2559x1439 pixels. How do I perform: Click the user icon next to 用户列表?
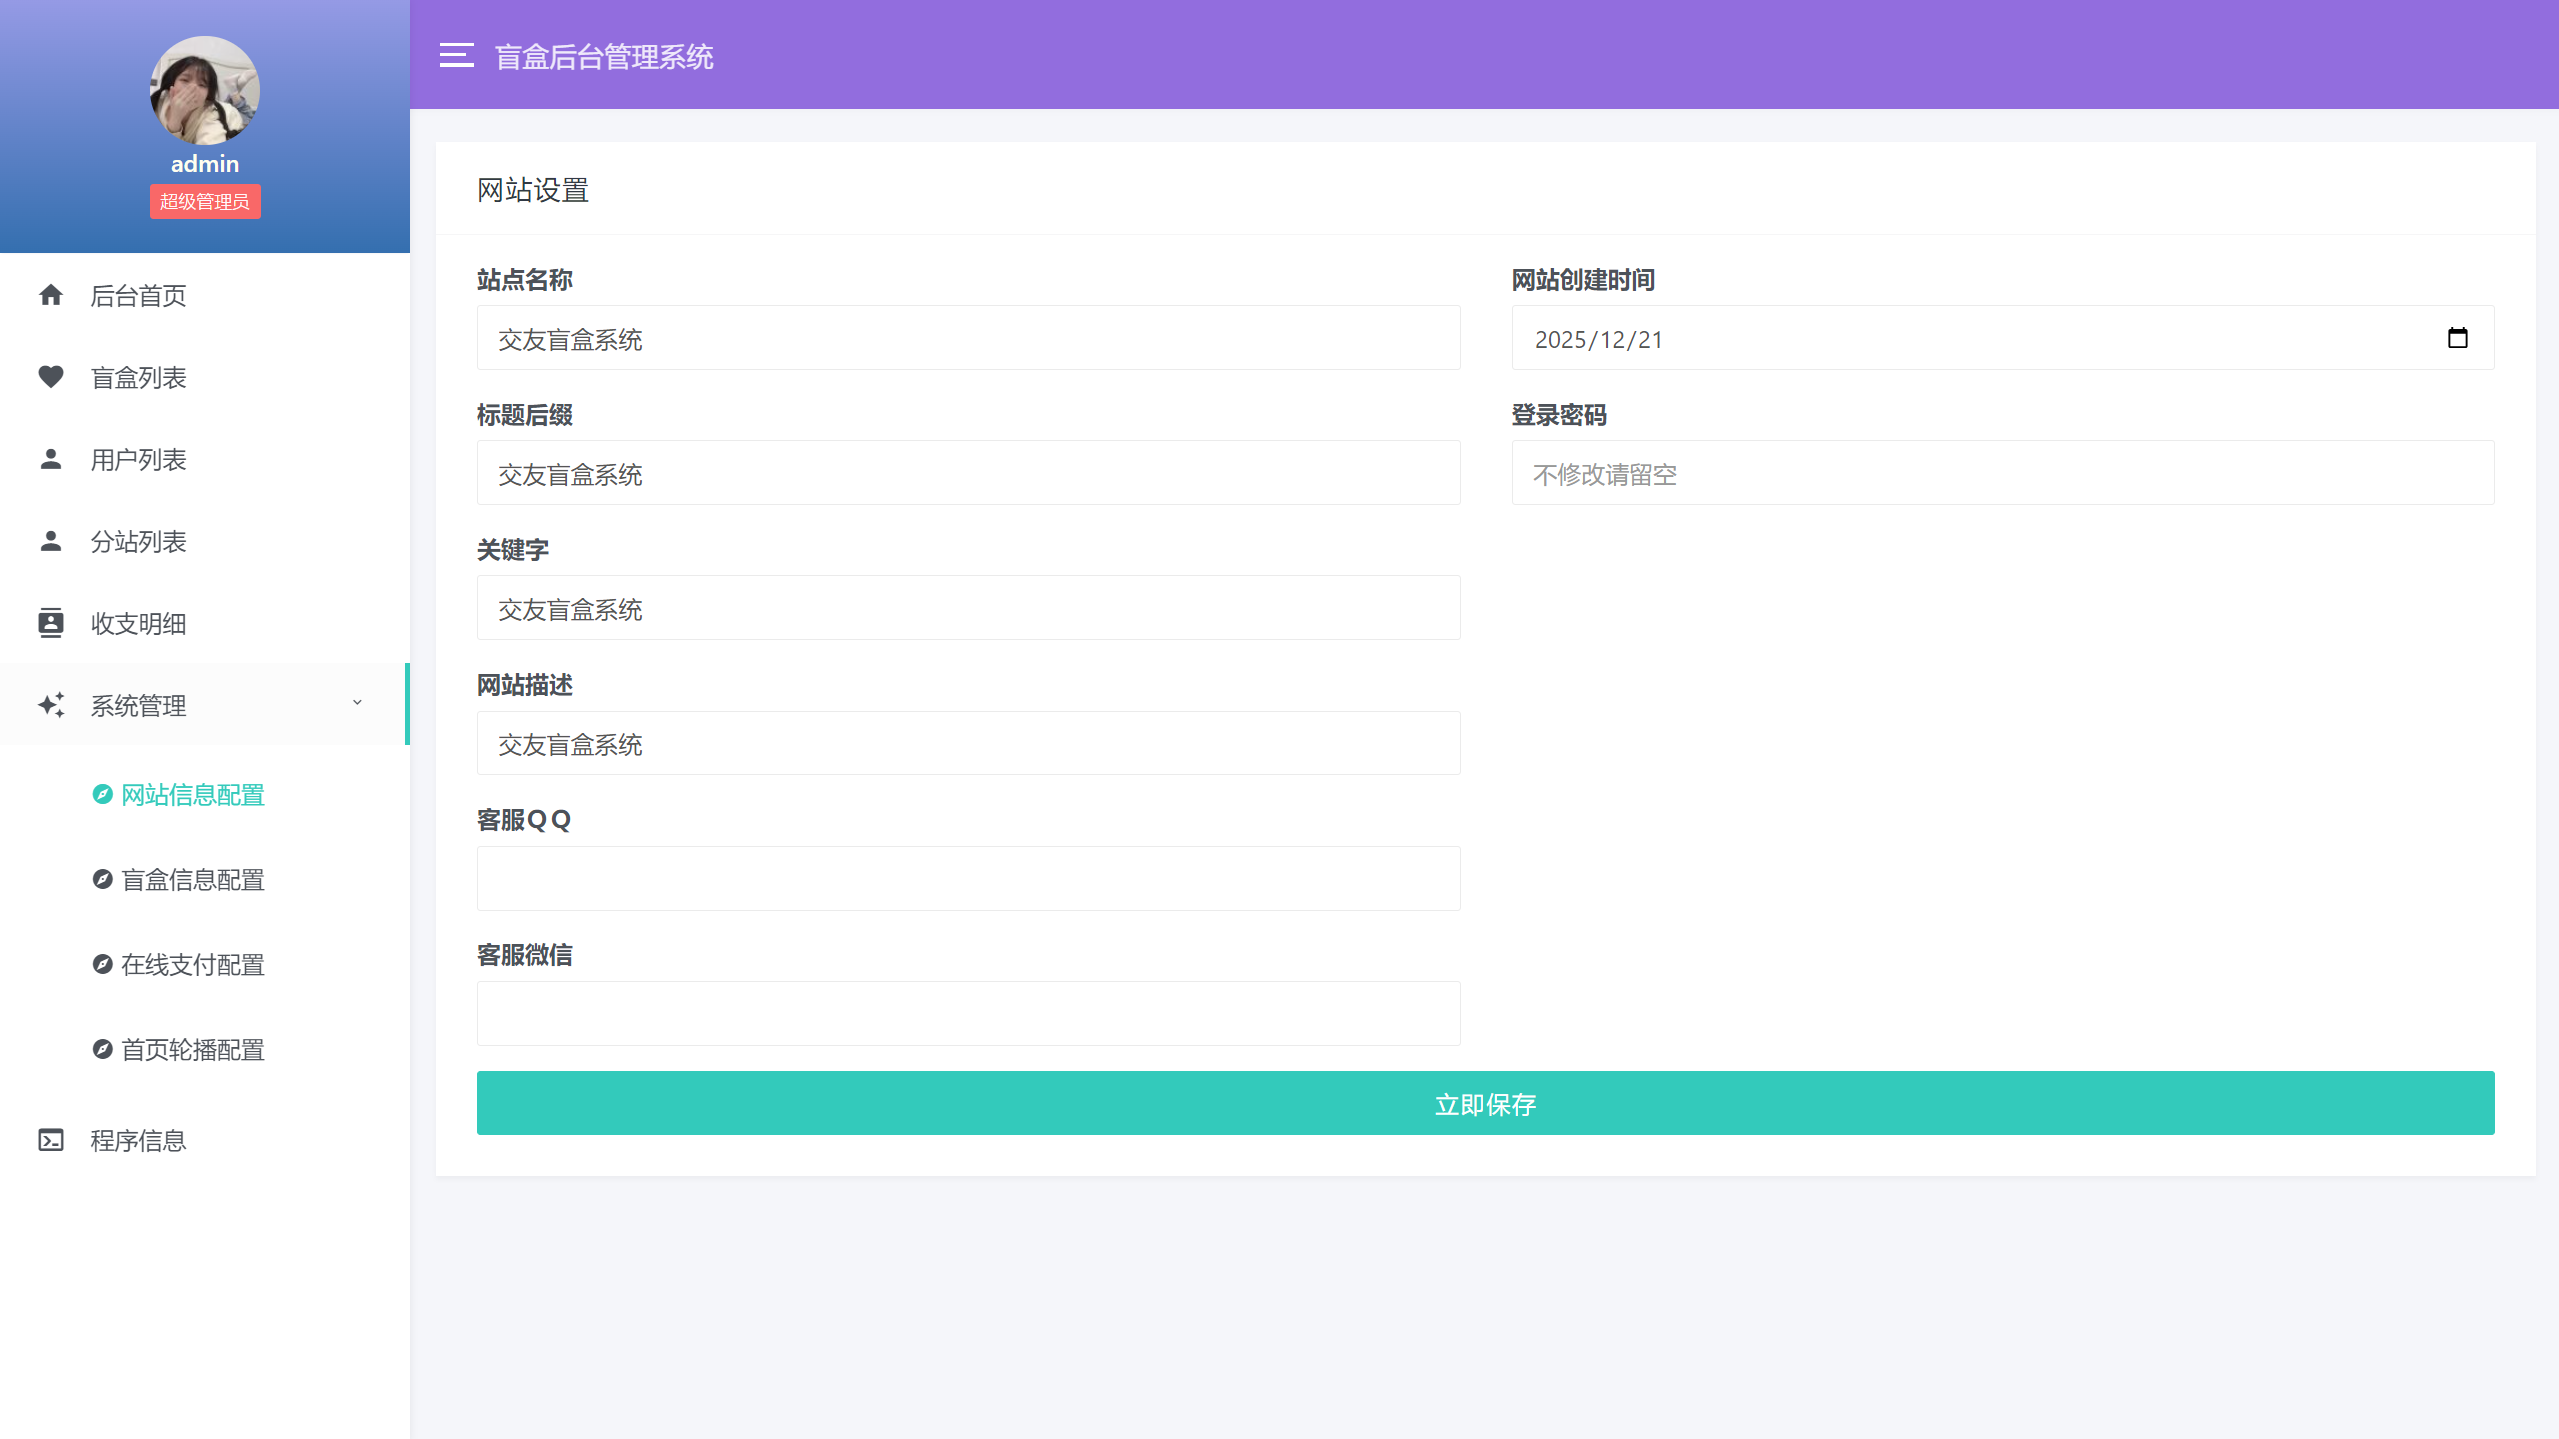tap(52, 459)
